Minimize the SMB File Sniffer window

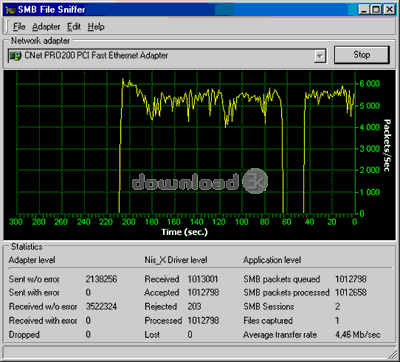pyautogui.click(x=364, y=10)
